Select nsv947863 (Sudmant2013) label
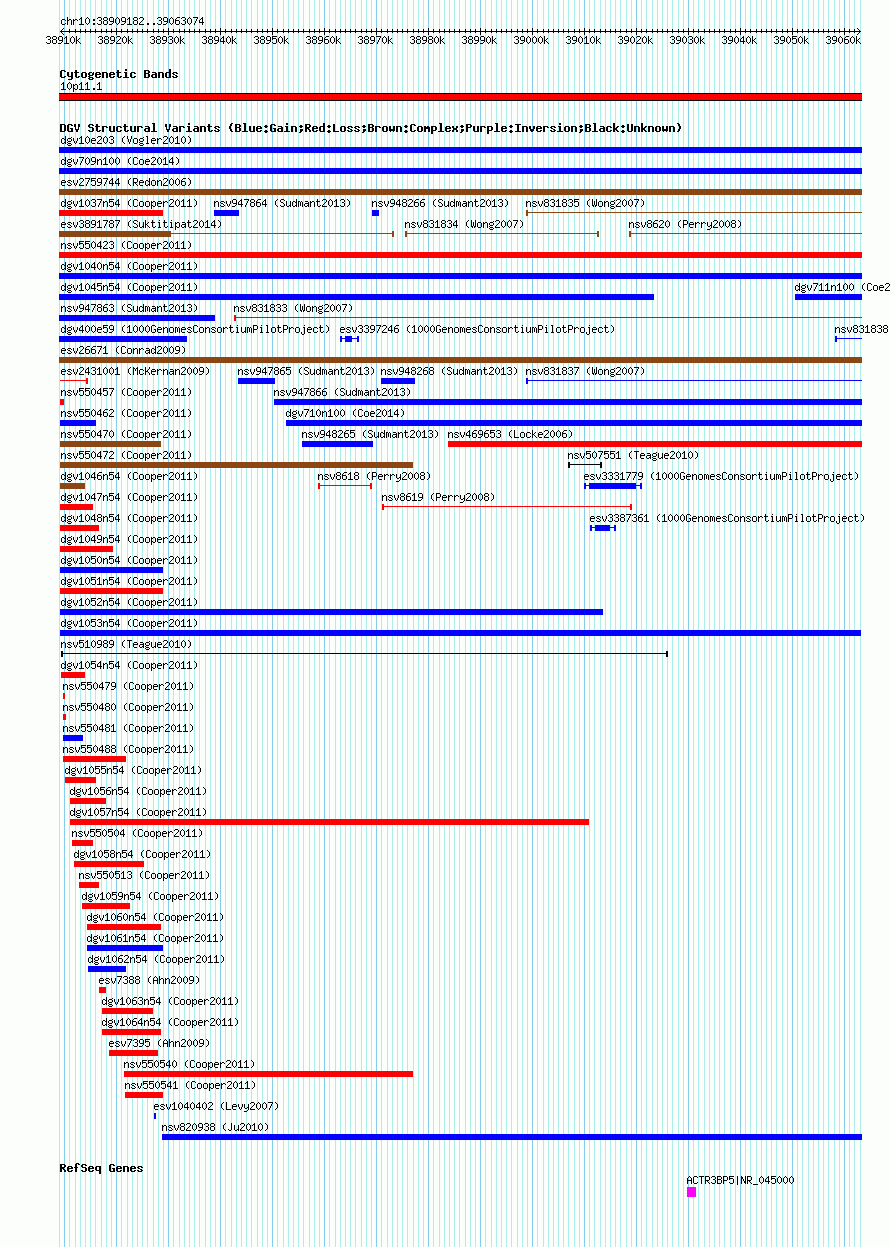Screen dimensions: 890x1247 pos(129,308)
